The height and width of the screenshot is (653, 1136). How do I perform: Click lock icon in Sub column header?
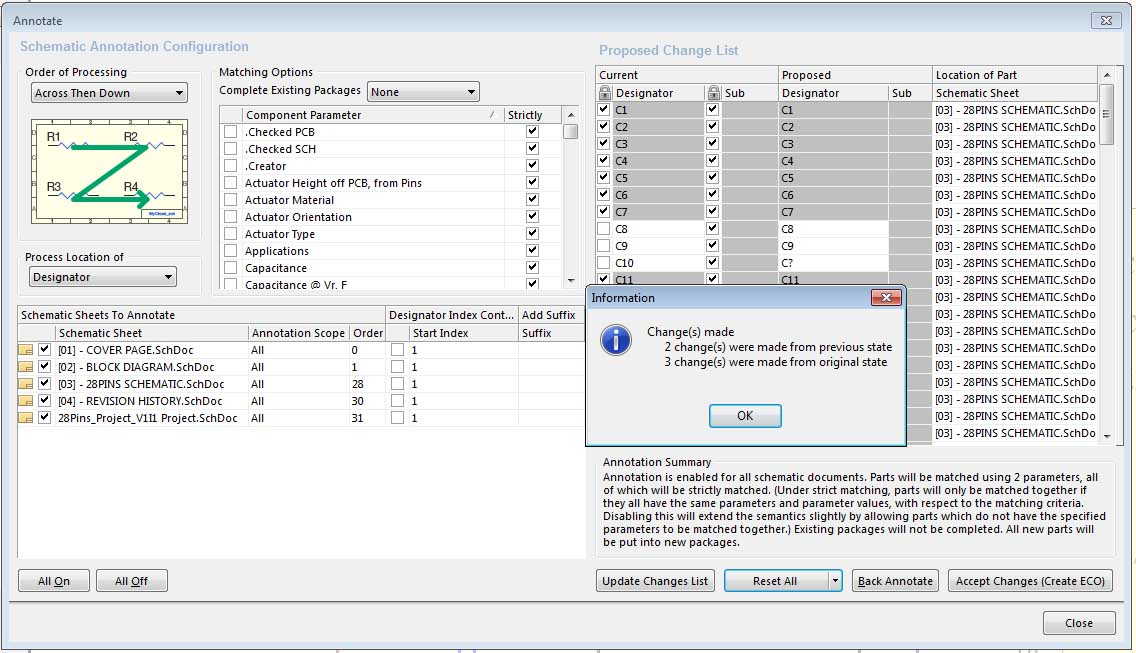coord(712,93)
